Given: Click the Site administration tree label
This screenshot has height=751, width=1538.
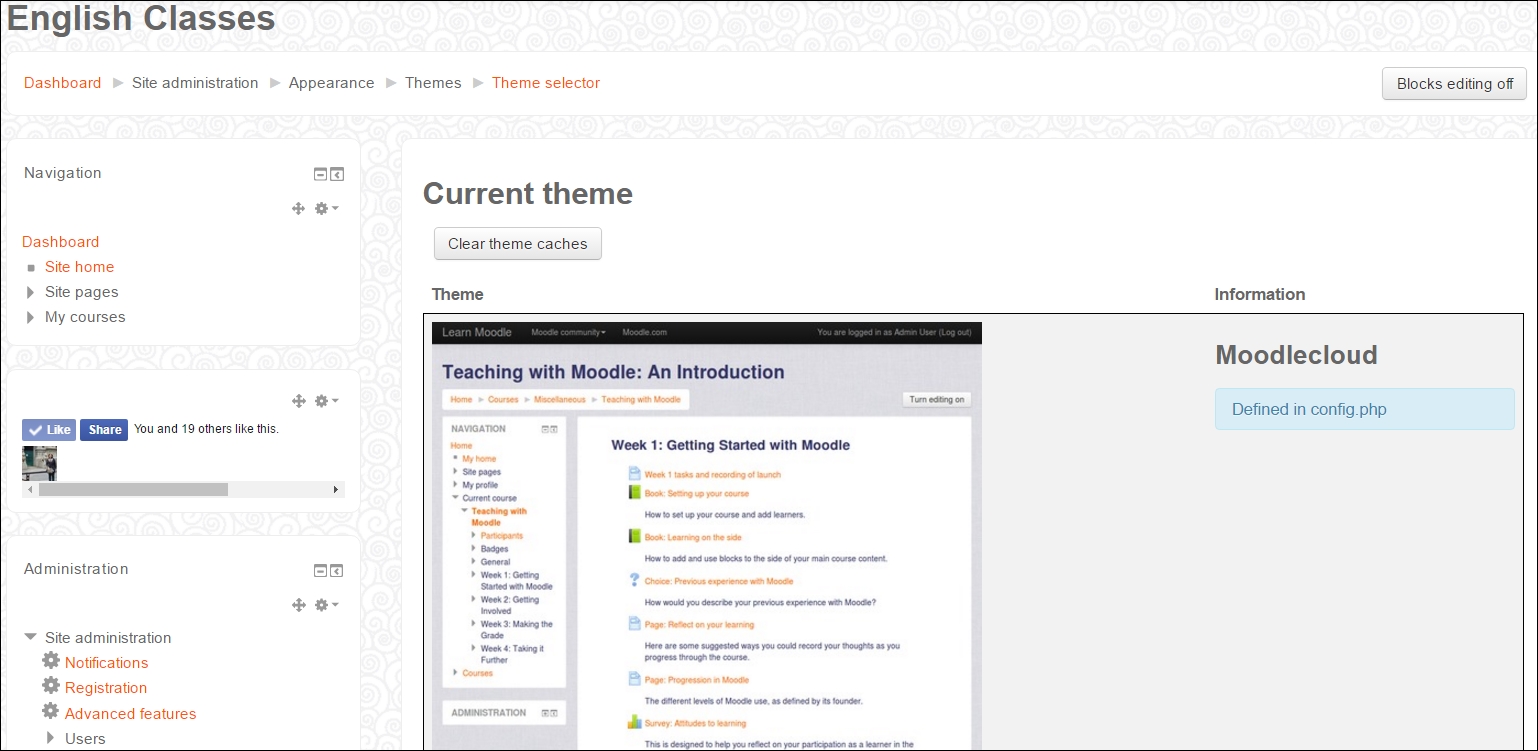Looking at the screenshot, I should 108,638.
